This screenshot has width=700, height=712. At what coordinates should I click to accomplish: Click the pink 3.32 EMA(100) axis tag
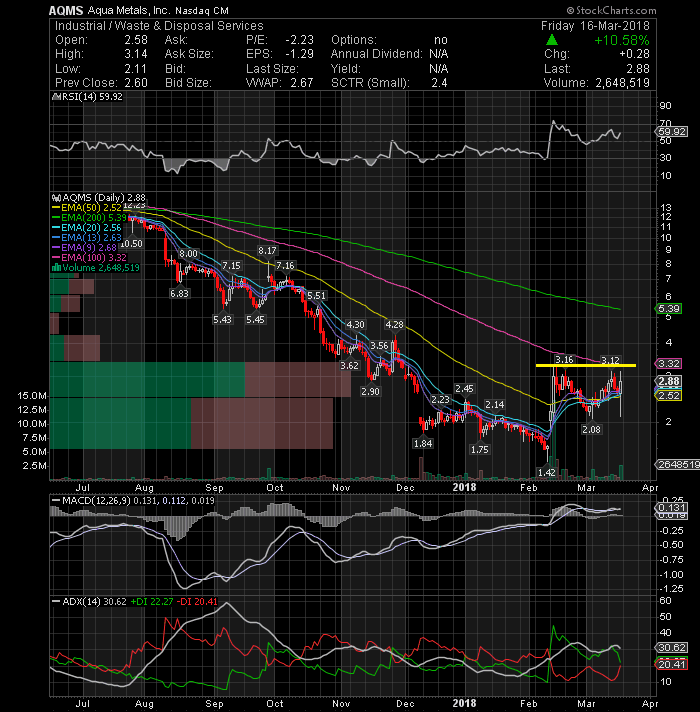click(x=668, y=363)
